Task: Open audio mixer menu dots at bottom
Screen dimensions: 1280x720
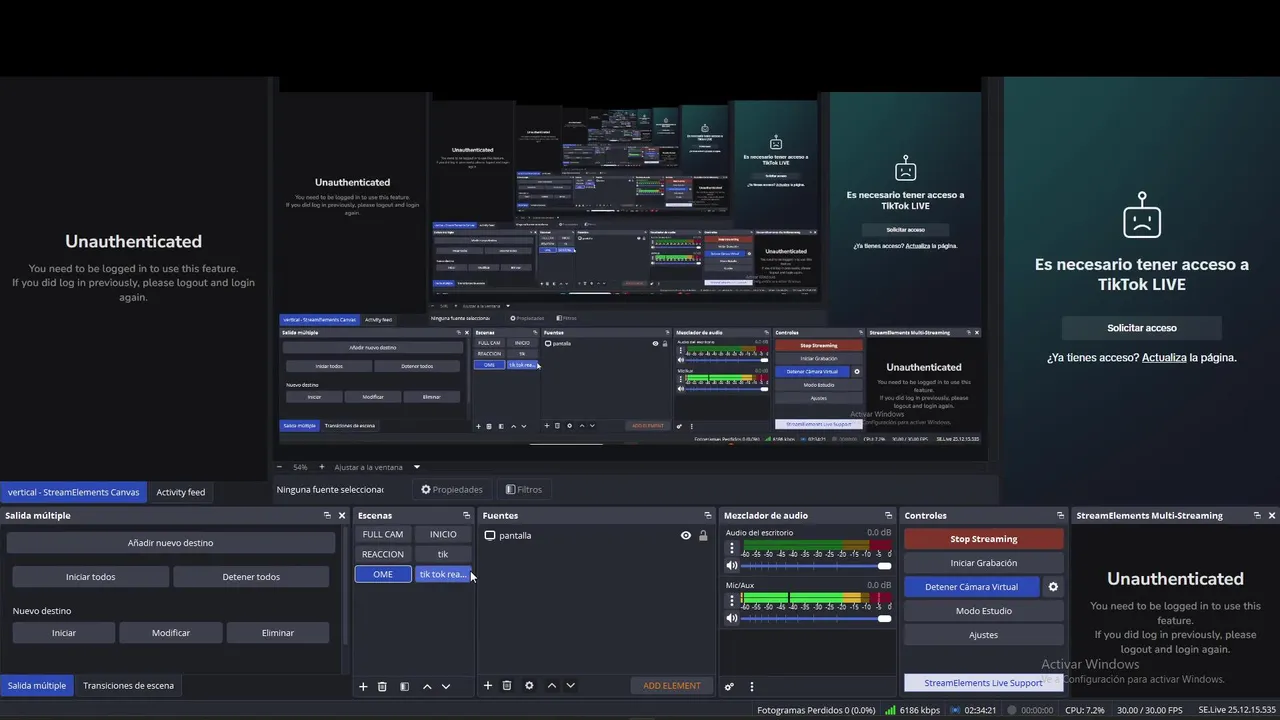Action: tap(752, 687)
